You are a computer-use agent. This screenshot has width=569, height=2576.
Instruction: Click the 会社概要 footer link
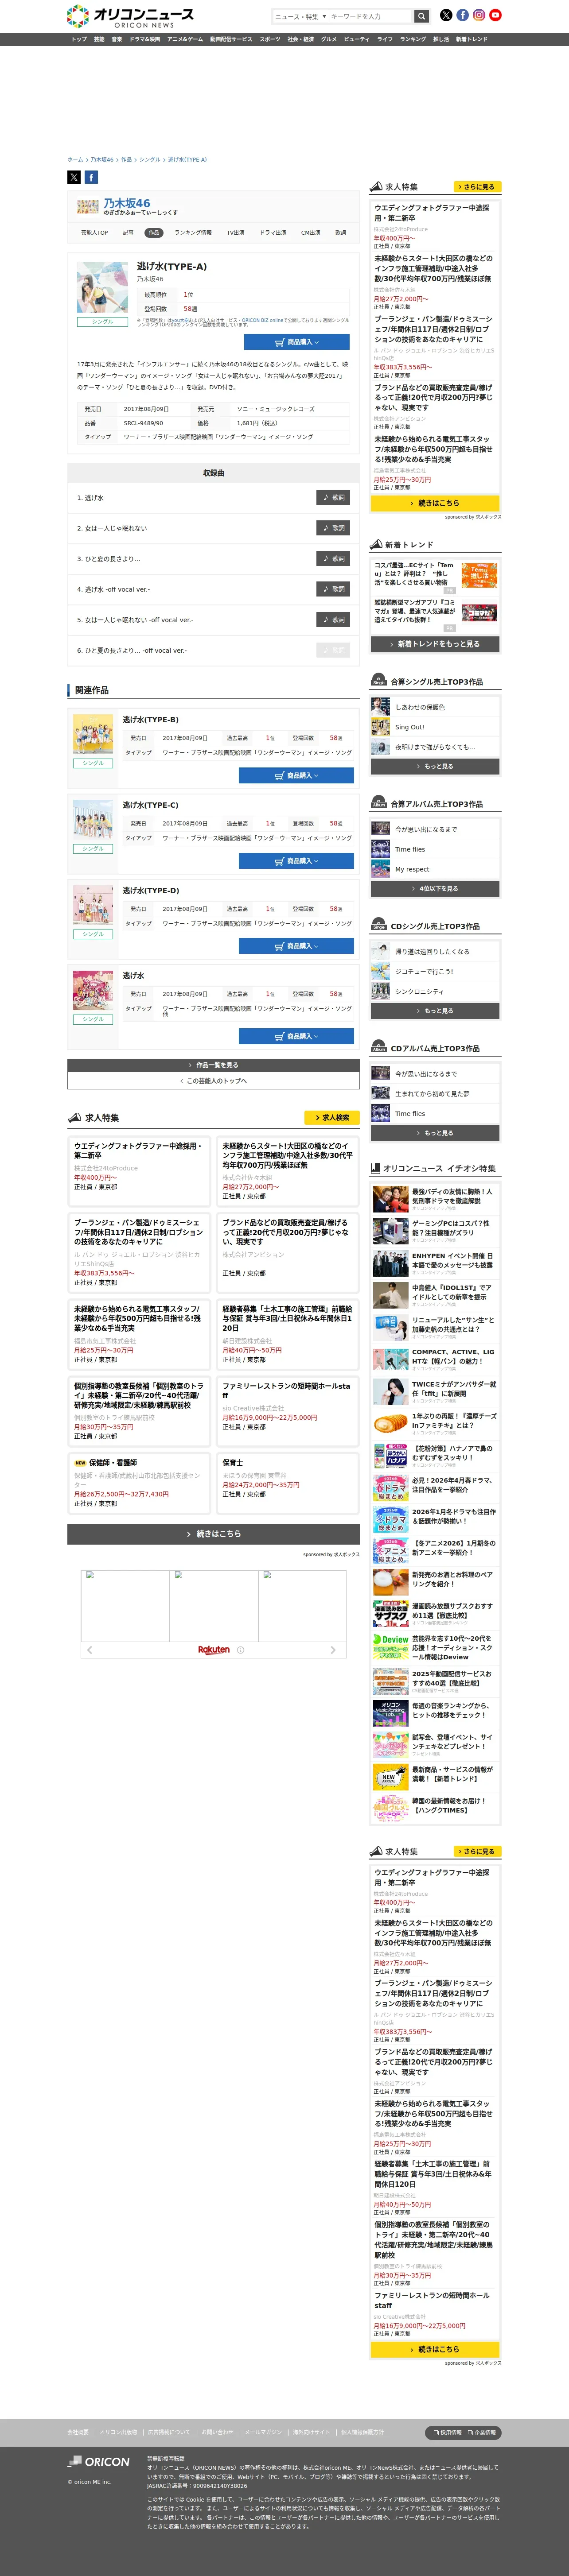(78, 2432)
